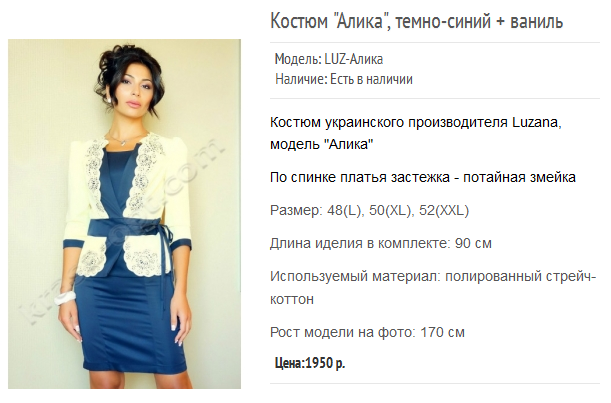
Task: Click the price Цена:1950 р.
Action: pyautogui.click(x=310, y=363)
